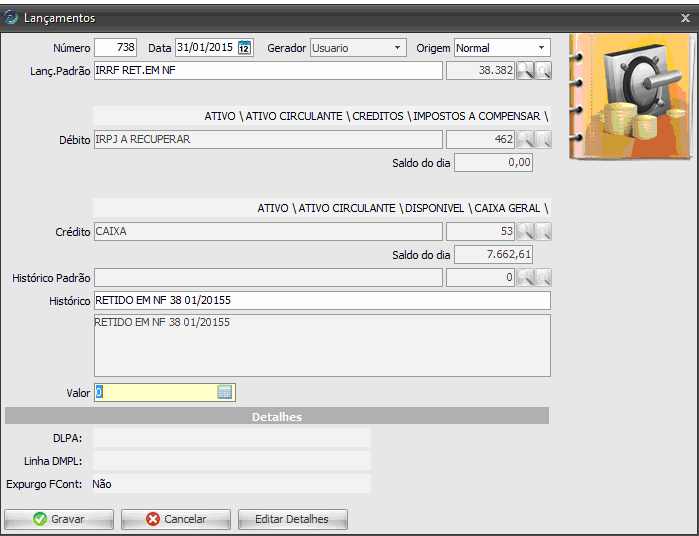Click the Lançamentos window title icon
Viewport: 699px width, 536px height.
11,18
